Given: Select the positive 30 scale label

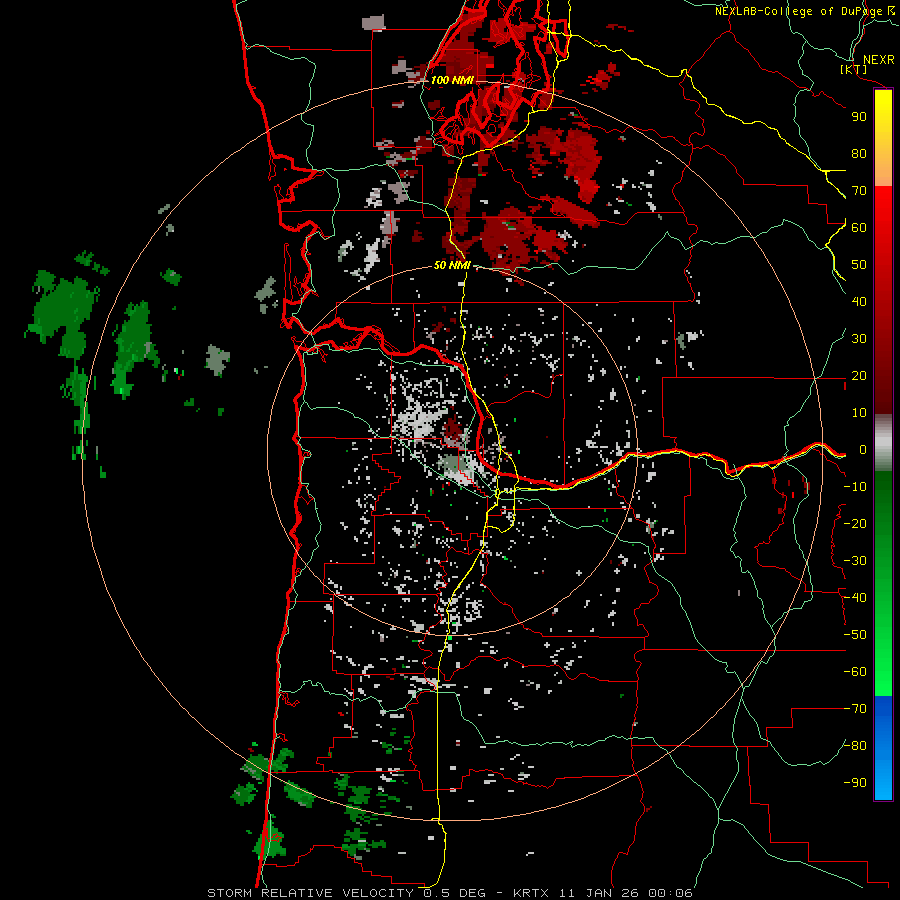Looking at the screenshot, I should coord(859,339).
